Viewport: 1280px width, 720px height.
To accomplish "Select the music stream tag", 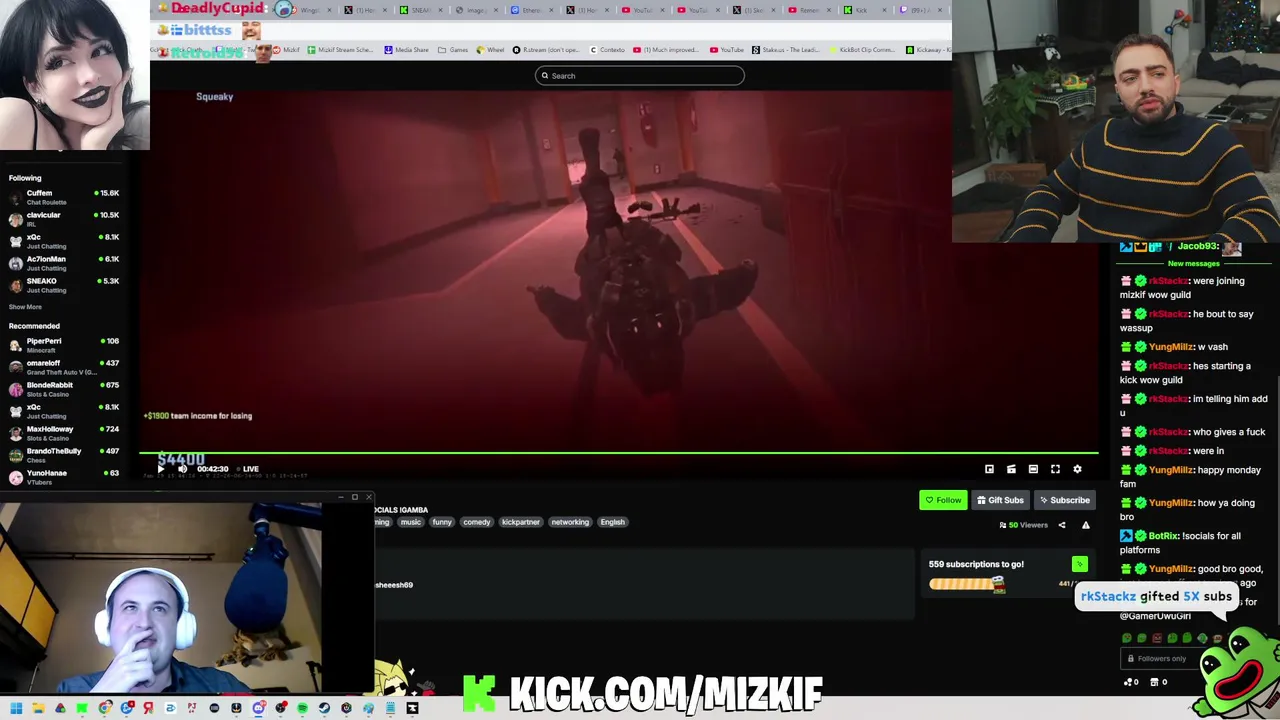I will (x=411, y=522).
